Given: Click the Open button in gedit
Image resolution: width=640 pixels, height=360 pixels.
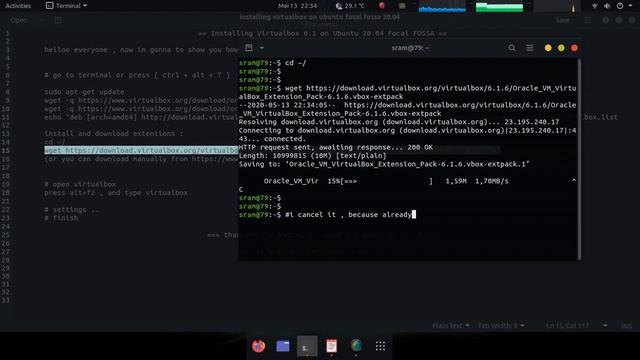Looking at the screenshot, I should tap(19, 20).
